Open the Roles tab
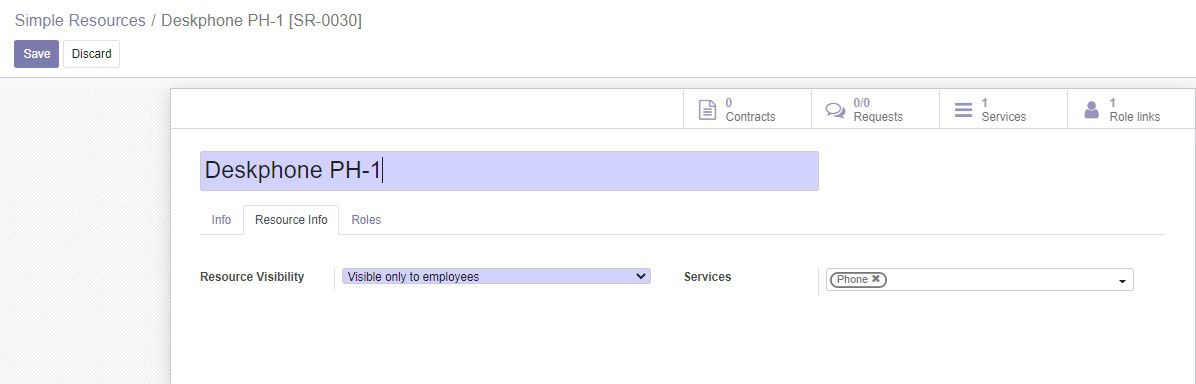Viewport: 1196px width, 384px height. [366, 220]
